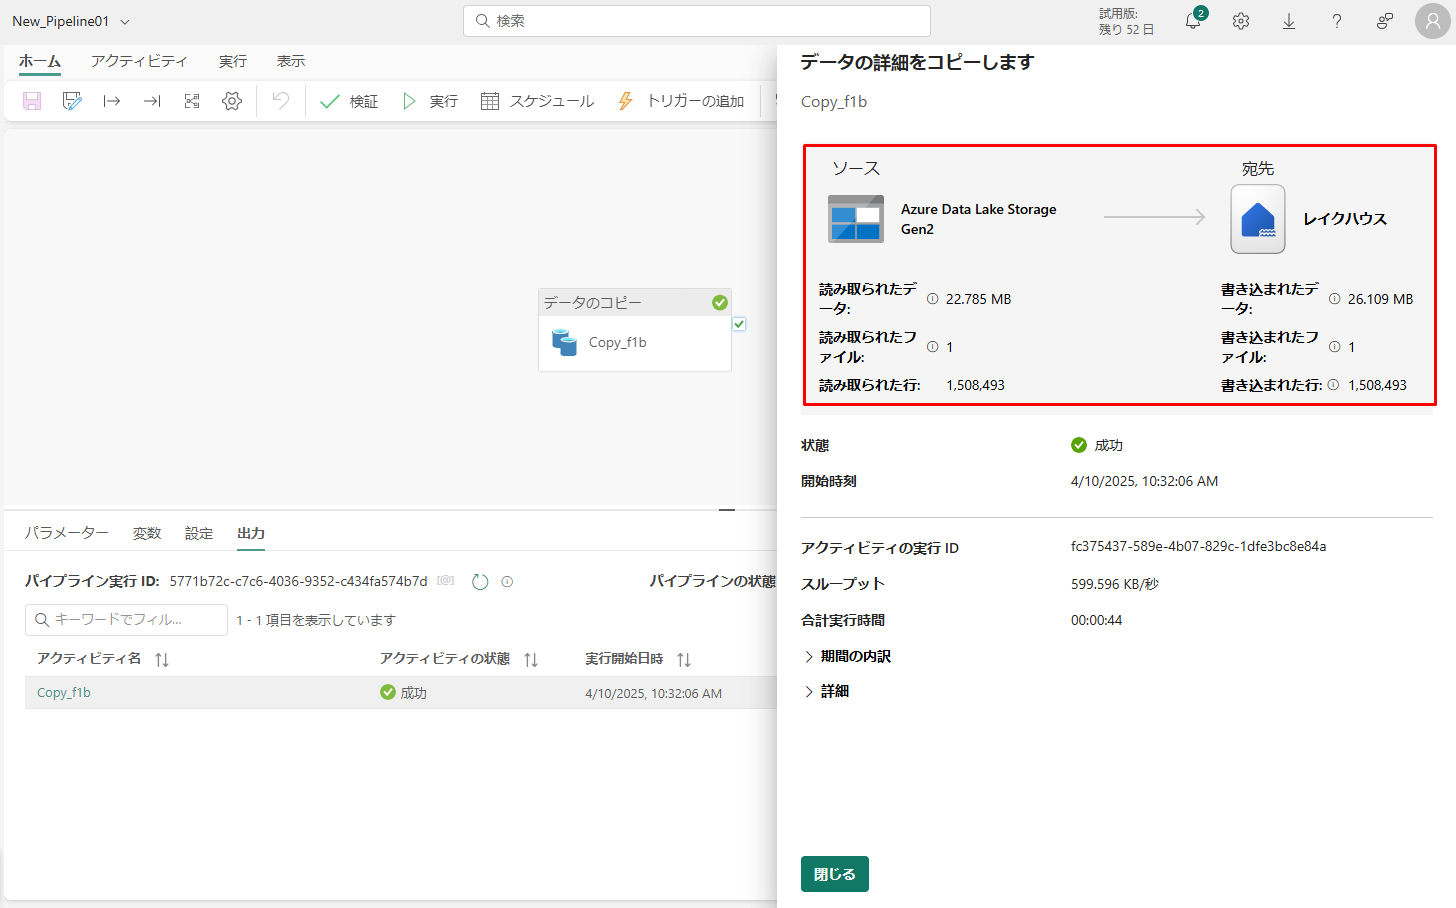The height and width of the screenshot is (908, 1456).
Task: Click the Save pipeline icon
Action: click(32, 101)
